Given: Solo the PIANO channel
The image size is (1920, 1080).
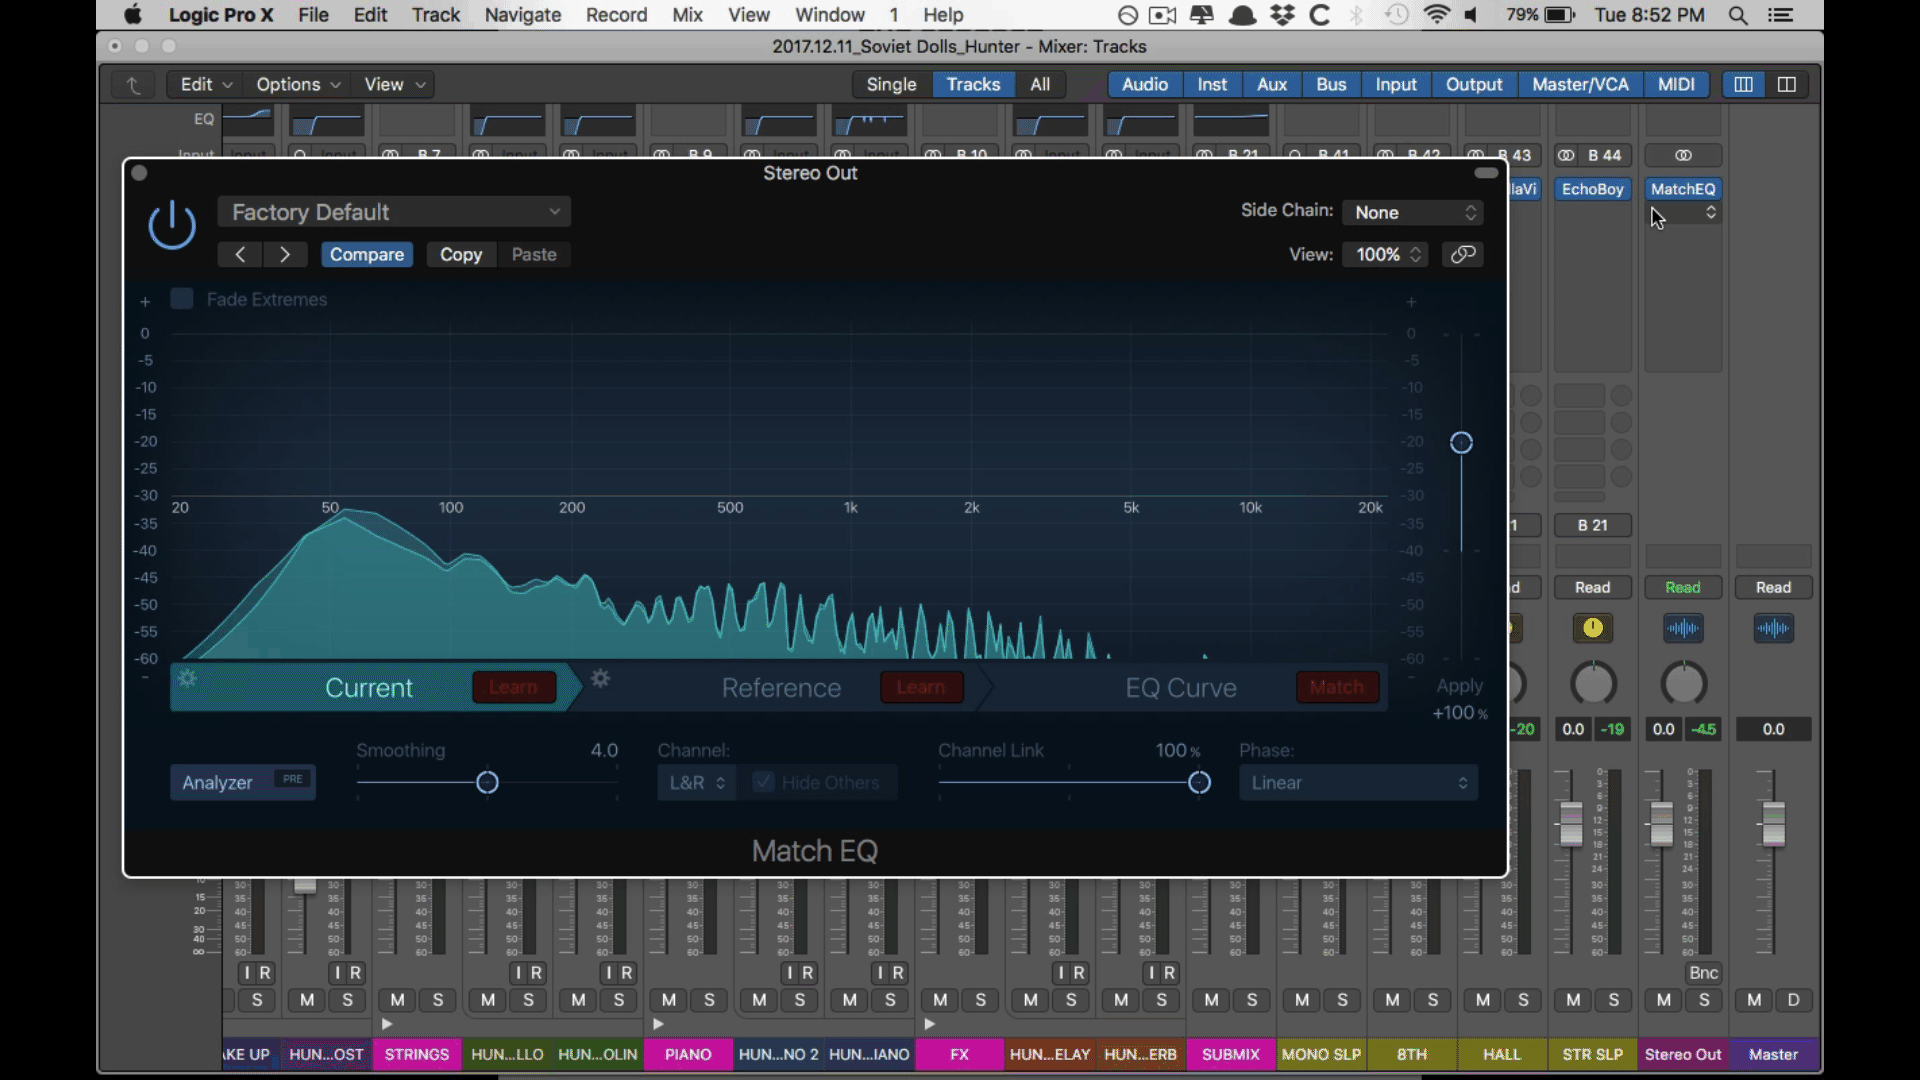Looking at the screenshot, I should pos(709,1000).
